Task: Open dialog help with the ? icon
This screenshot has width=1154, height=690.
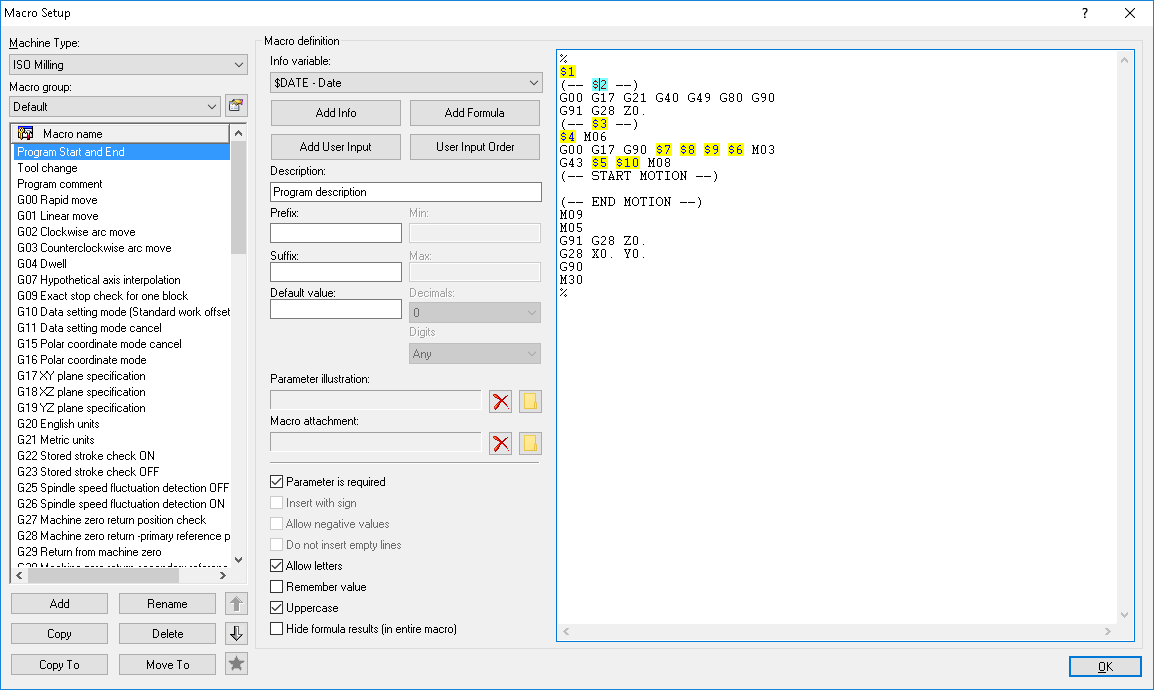Action: click(x=1085, y=12)
